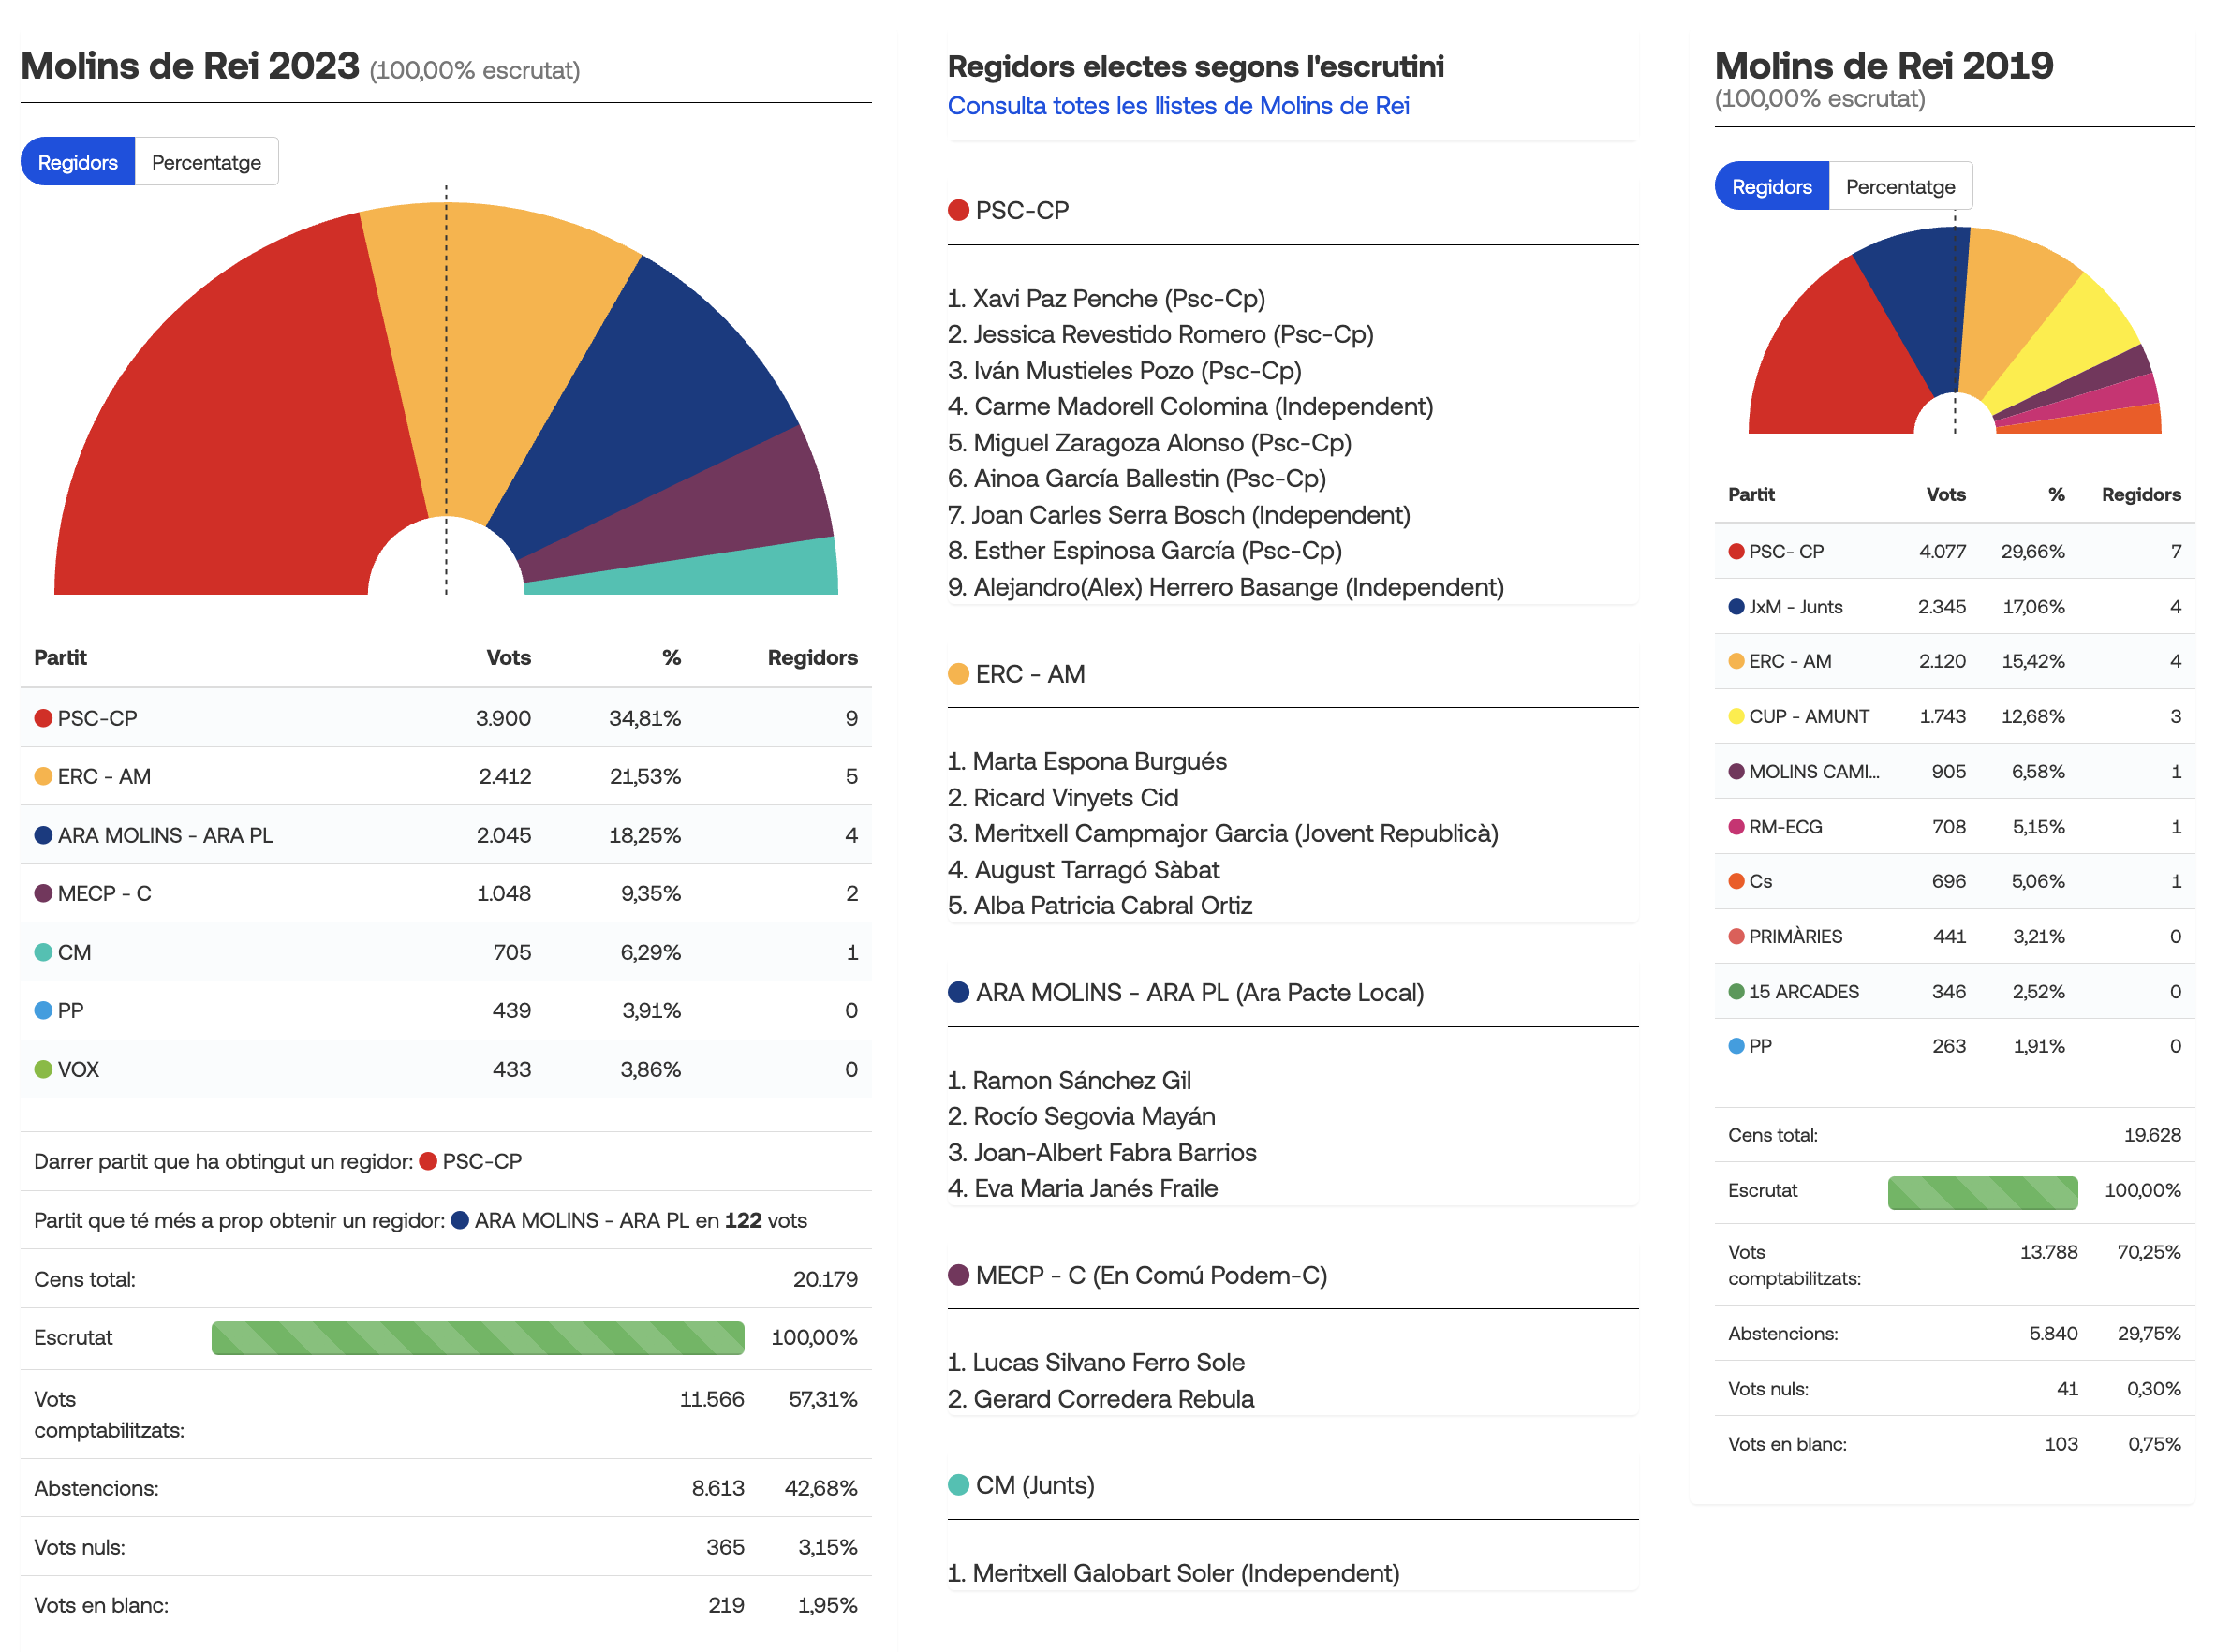Click the blue dot beside ARA MOLINS - ARA PL (Ara Pacte Local)
This screenshot has width=2216, height=1652.
click(958, 992)
